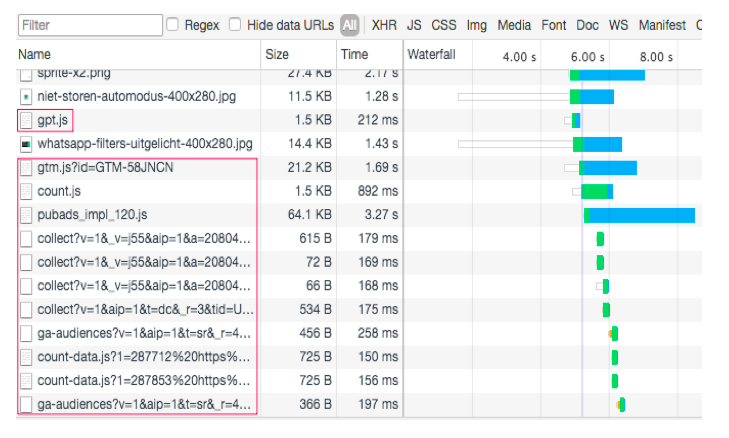Enable the Regex checkbox
Image resolution: width=729 pixels, height=438 pixels.
(173, 24)
